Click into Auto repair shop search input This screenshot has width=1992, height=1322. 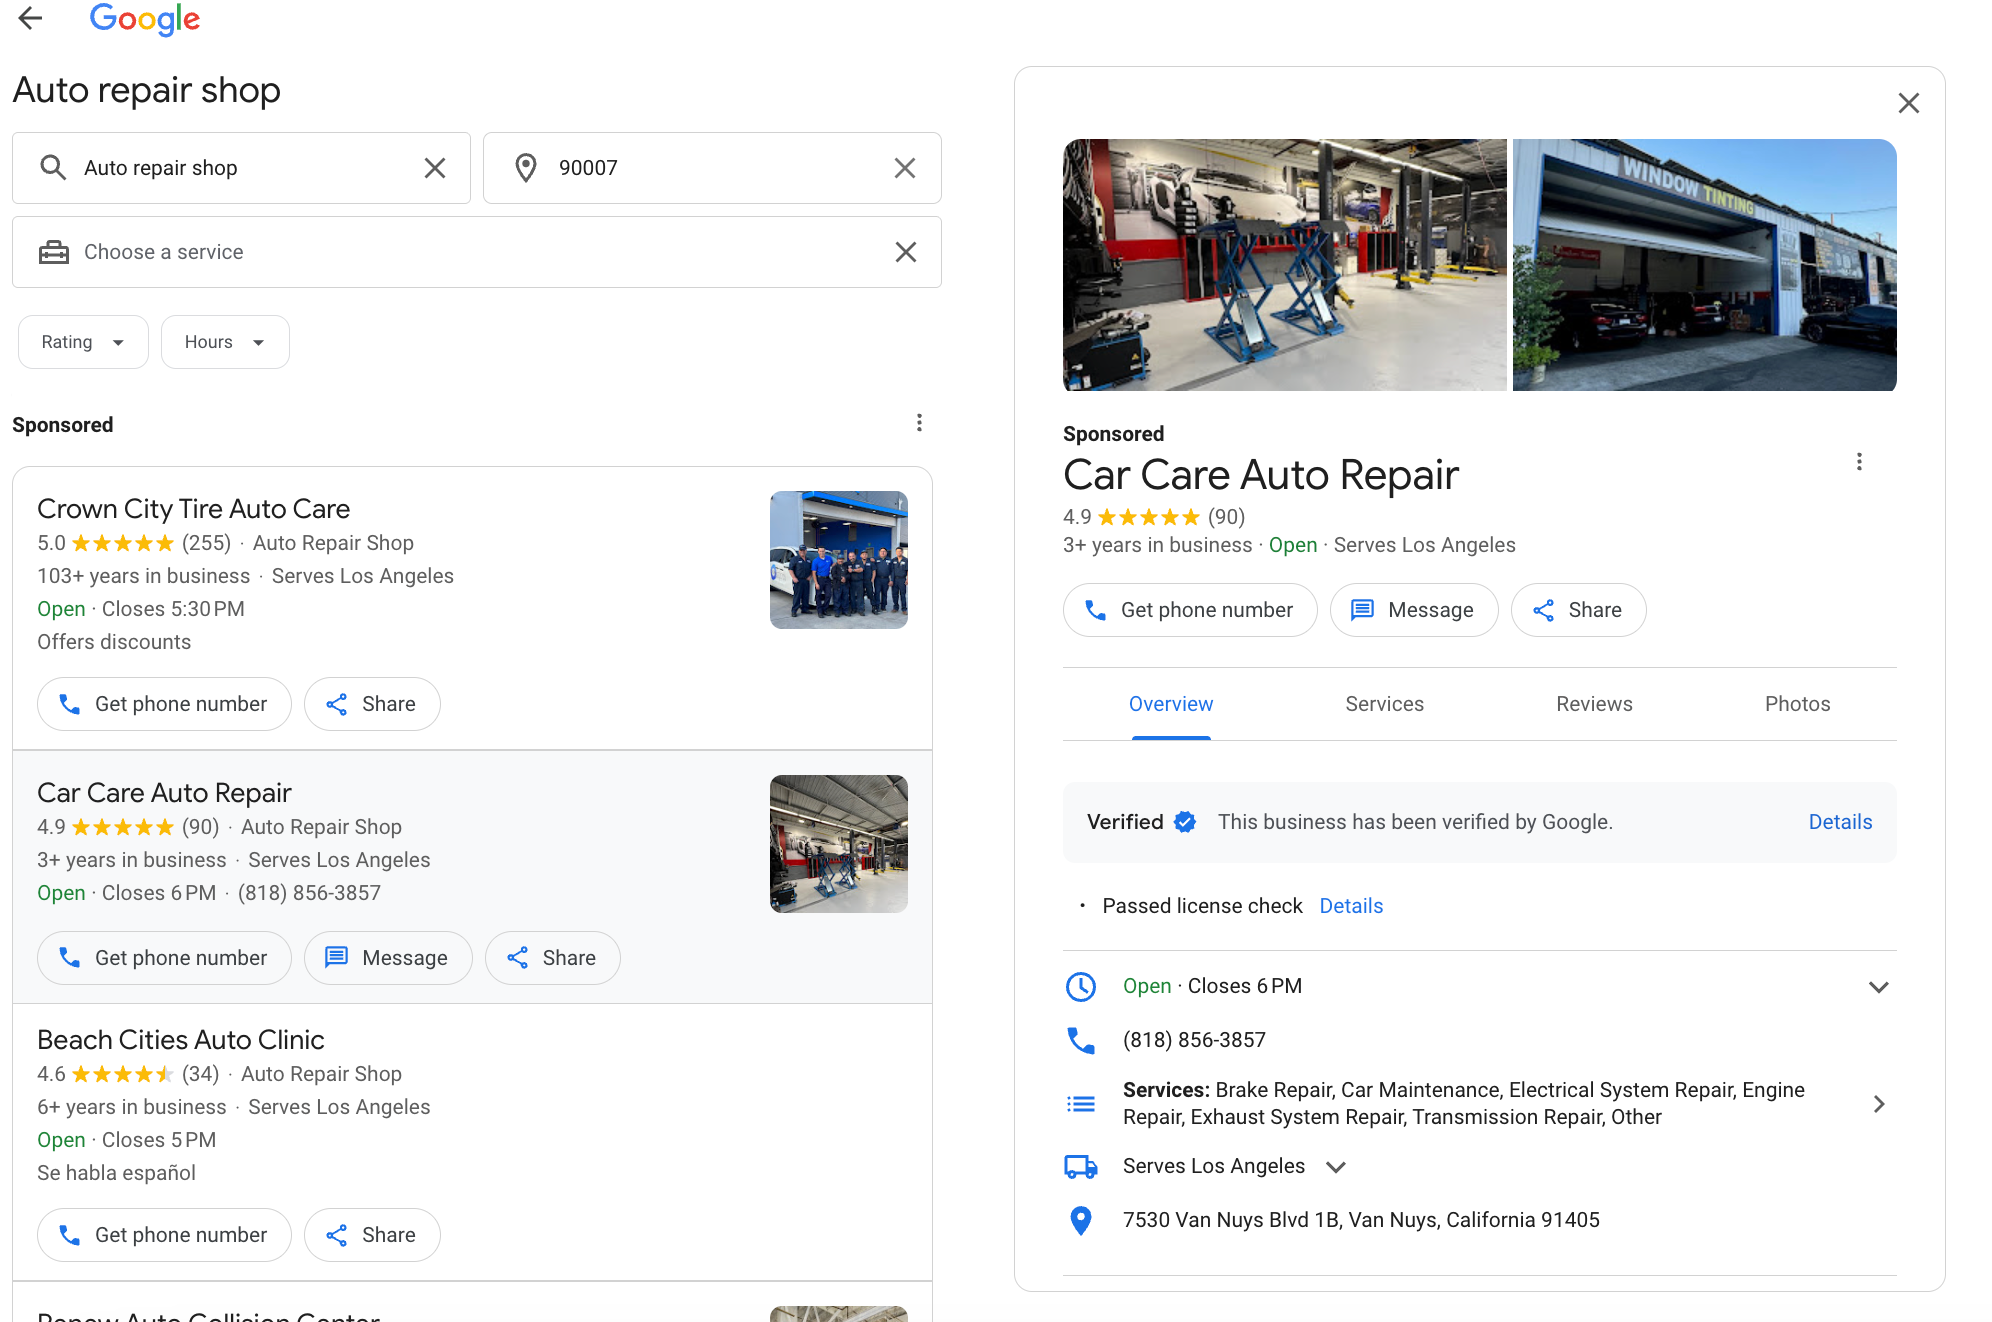point(241,168)
